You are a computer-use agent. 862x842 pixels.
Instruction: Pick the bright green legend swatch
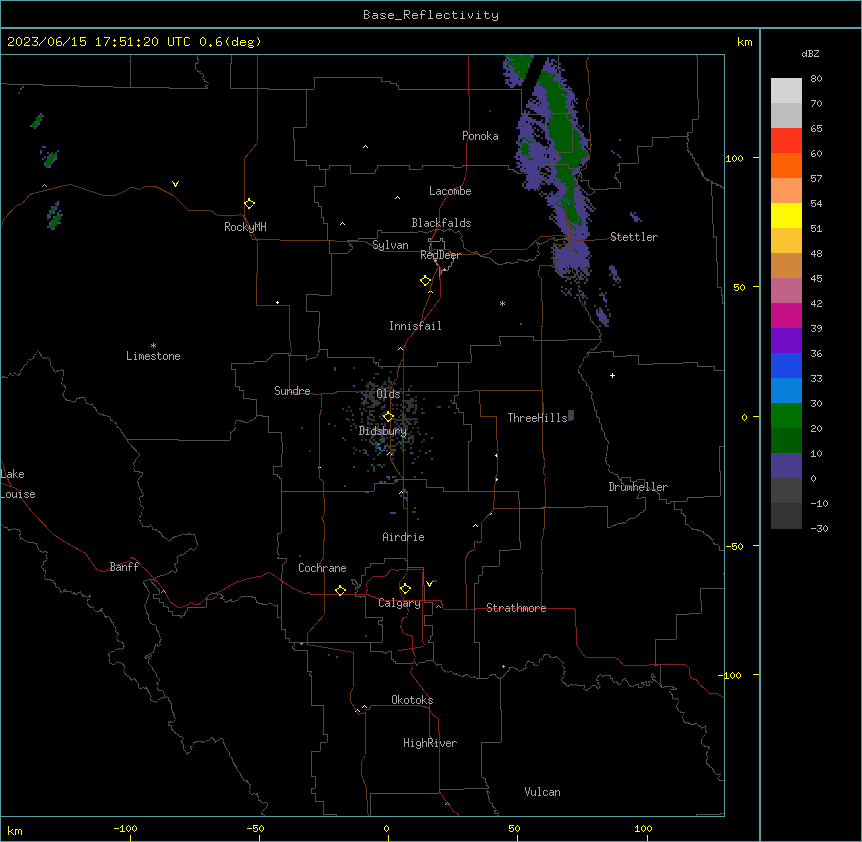pyautogui.click(x=786, y=416)
